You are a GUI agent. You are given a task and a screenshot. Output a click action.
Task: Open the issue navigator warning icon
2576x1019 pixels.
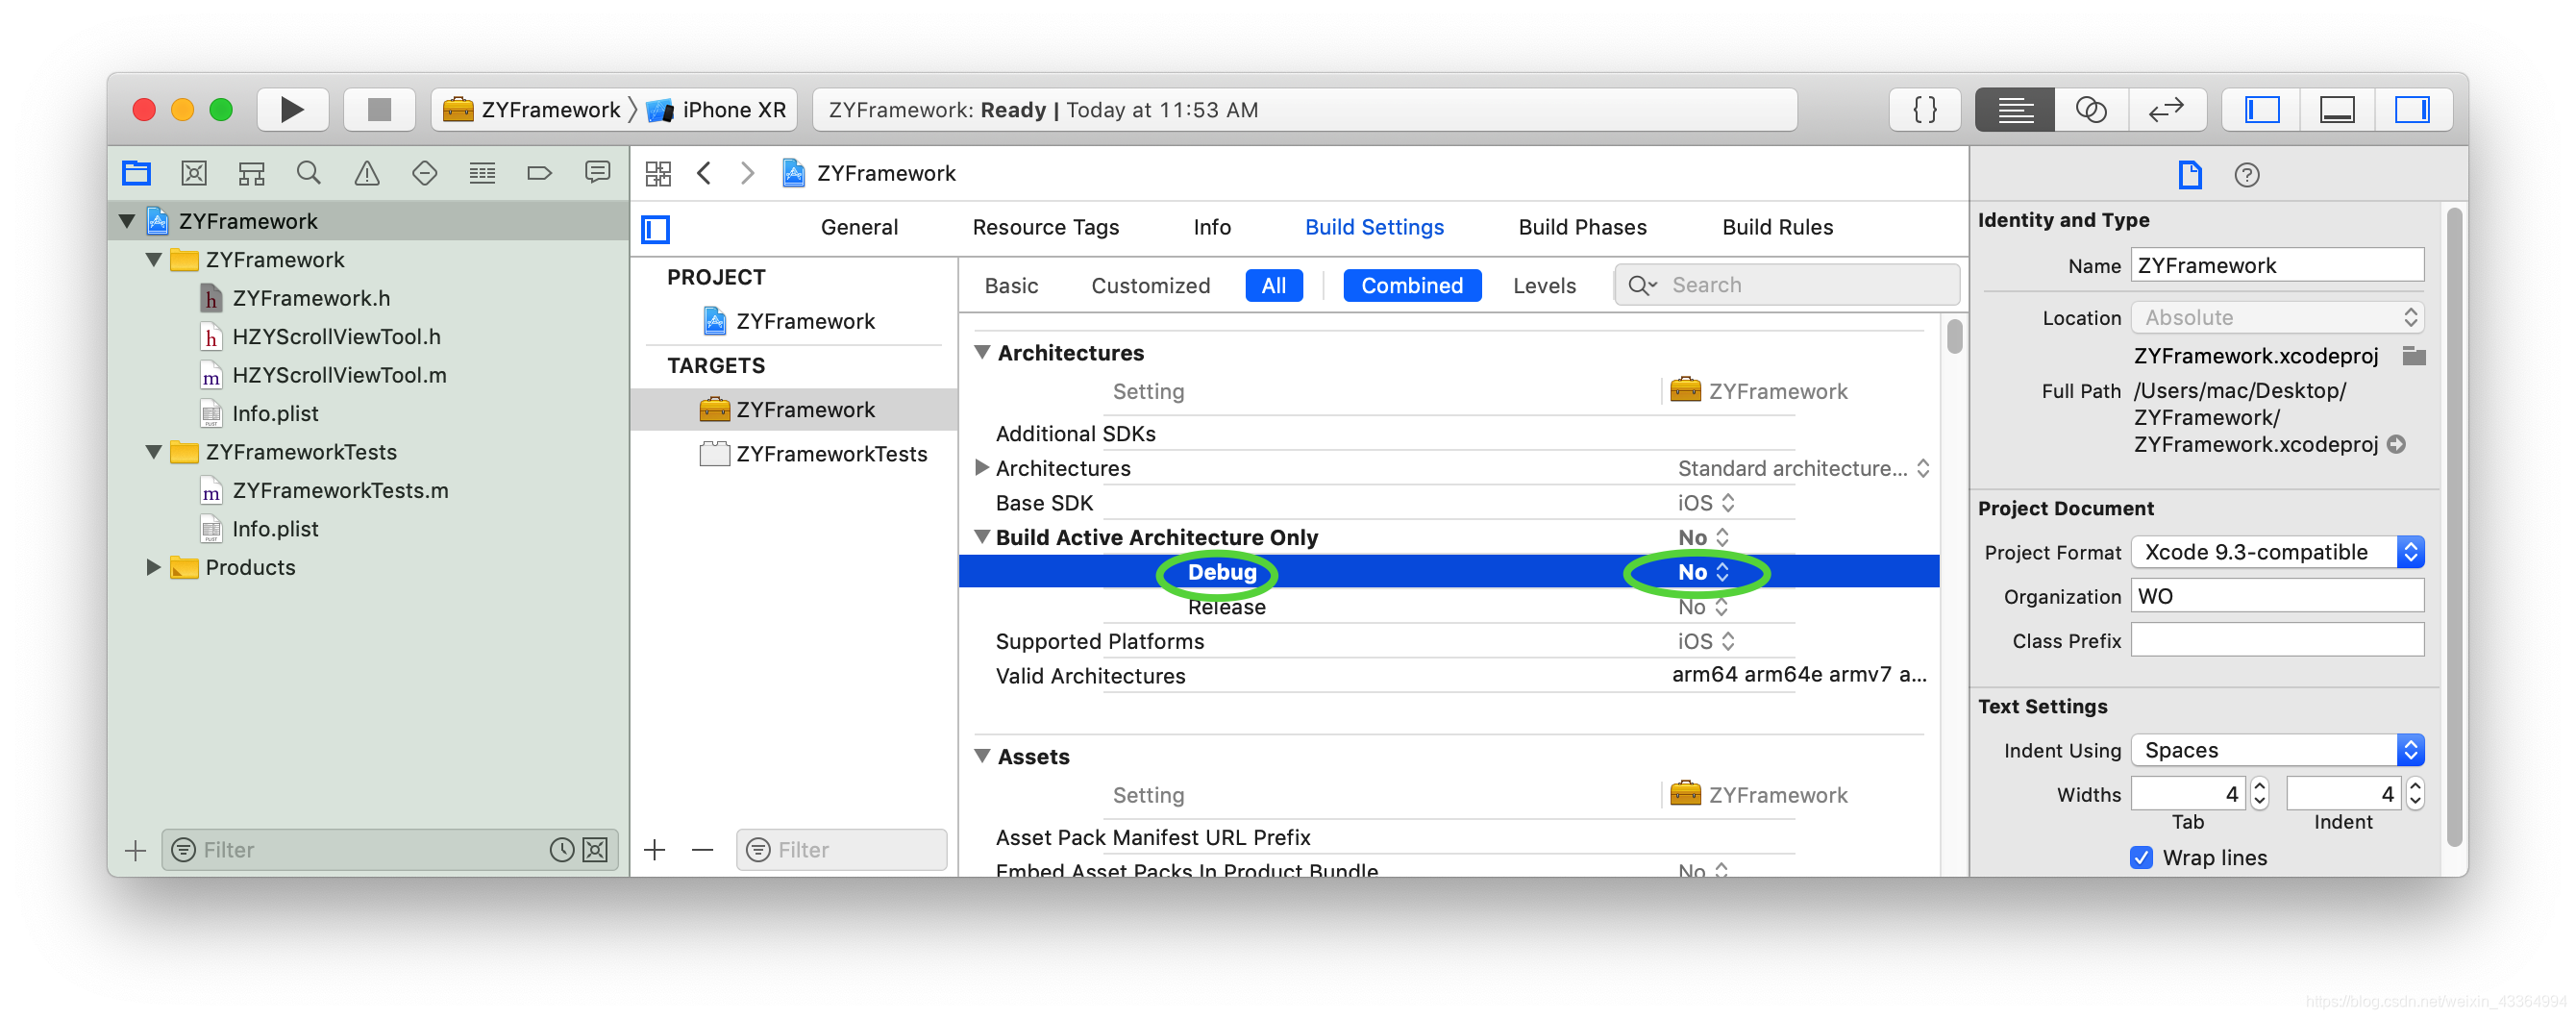(x=367, y=173)
